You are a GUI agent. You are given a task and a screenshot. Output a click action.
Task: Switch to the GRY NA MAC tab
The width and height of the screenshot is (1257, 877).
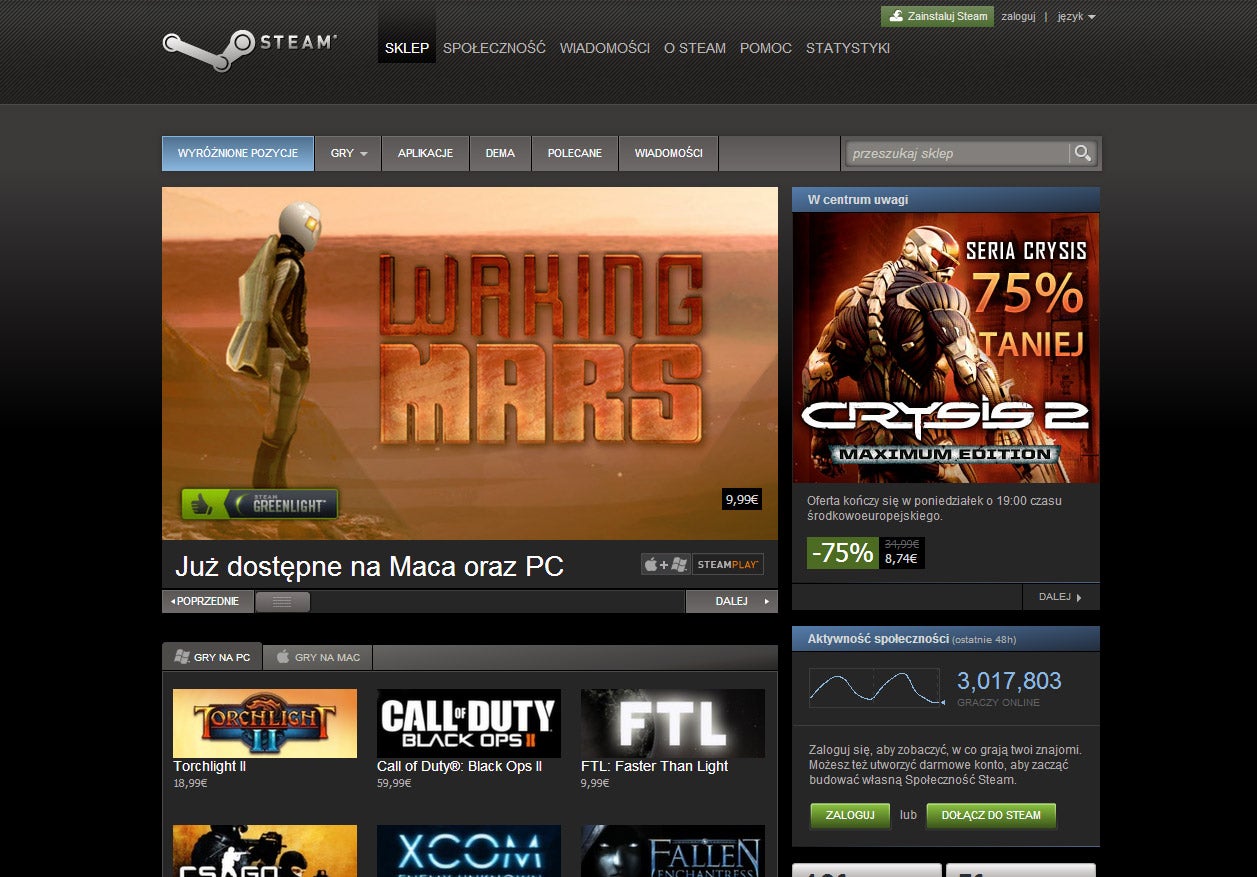point(318,657)
